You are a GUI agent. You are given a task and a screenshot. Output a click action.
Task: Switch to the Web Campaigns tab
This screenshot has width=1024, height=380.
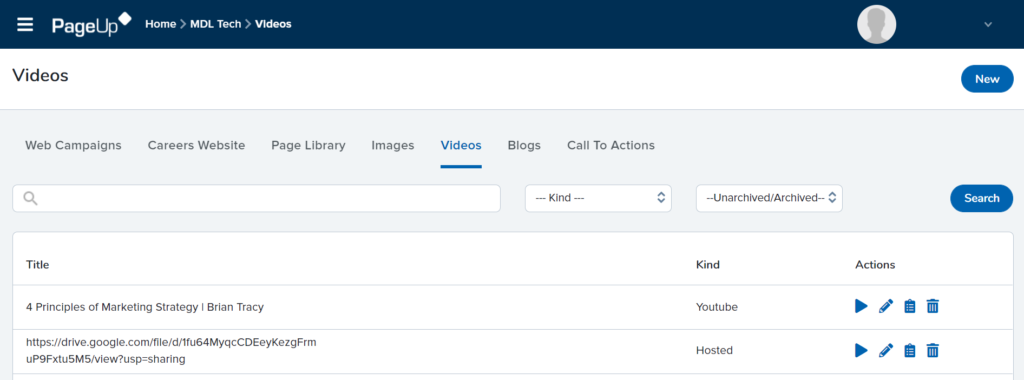pyautogui.click(x=73, y=145)
